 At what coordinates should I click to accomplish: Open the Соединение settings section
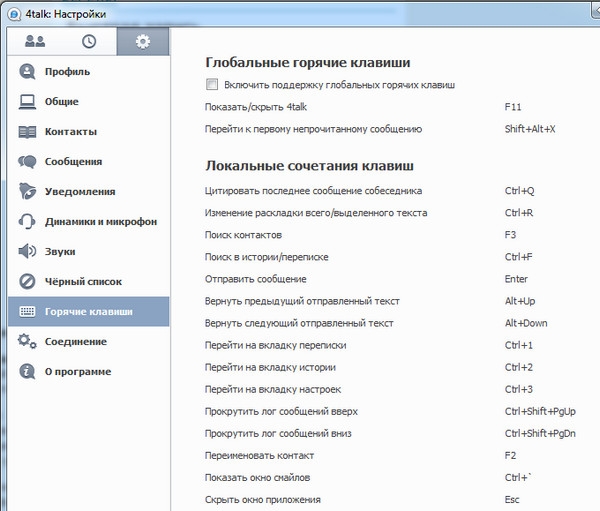[76, 342]
